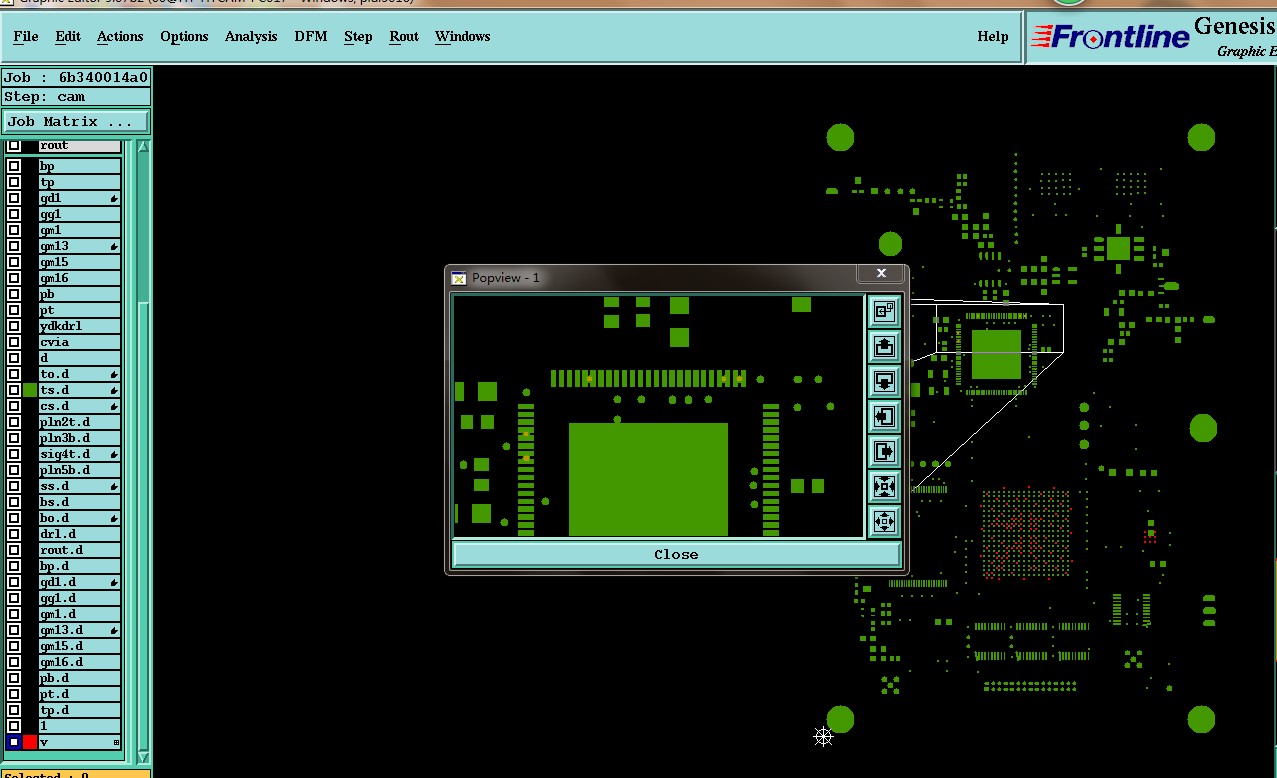Click the marker icon on layer bo.d
The width and height of the screenshot is (1277, 778).
tap(114, 518)
